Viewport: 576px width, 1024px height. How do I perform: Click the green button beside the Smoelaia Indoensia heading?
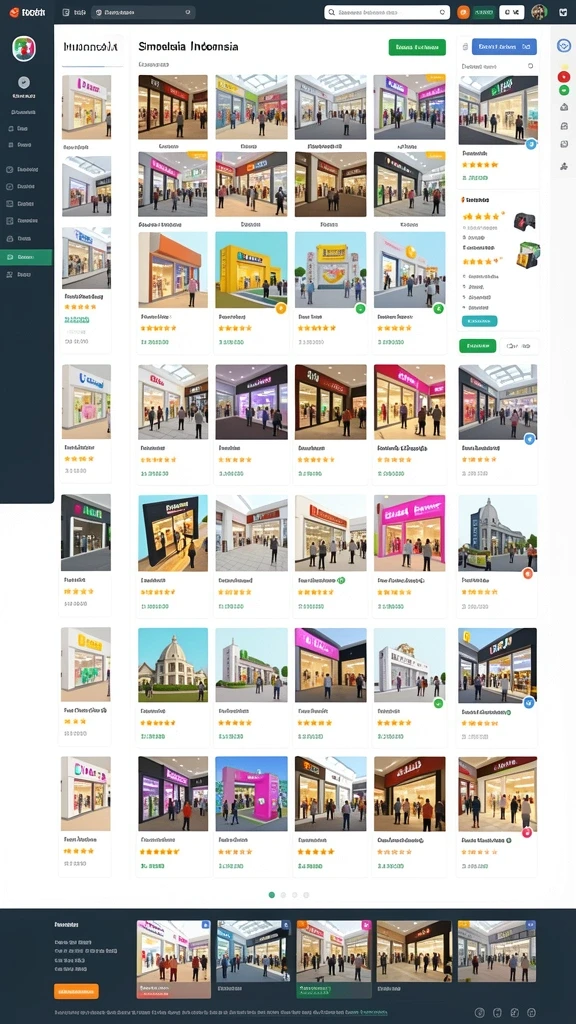417,47
